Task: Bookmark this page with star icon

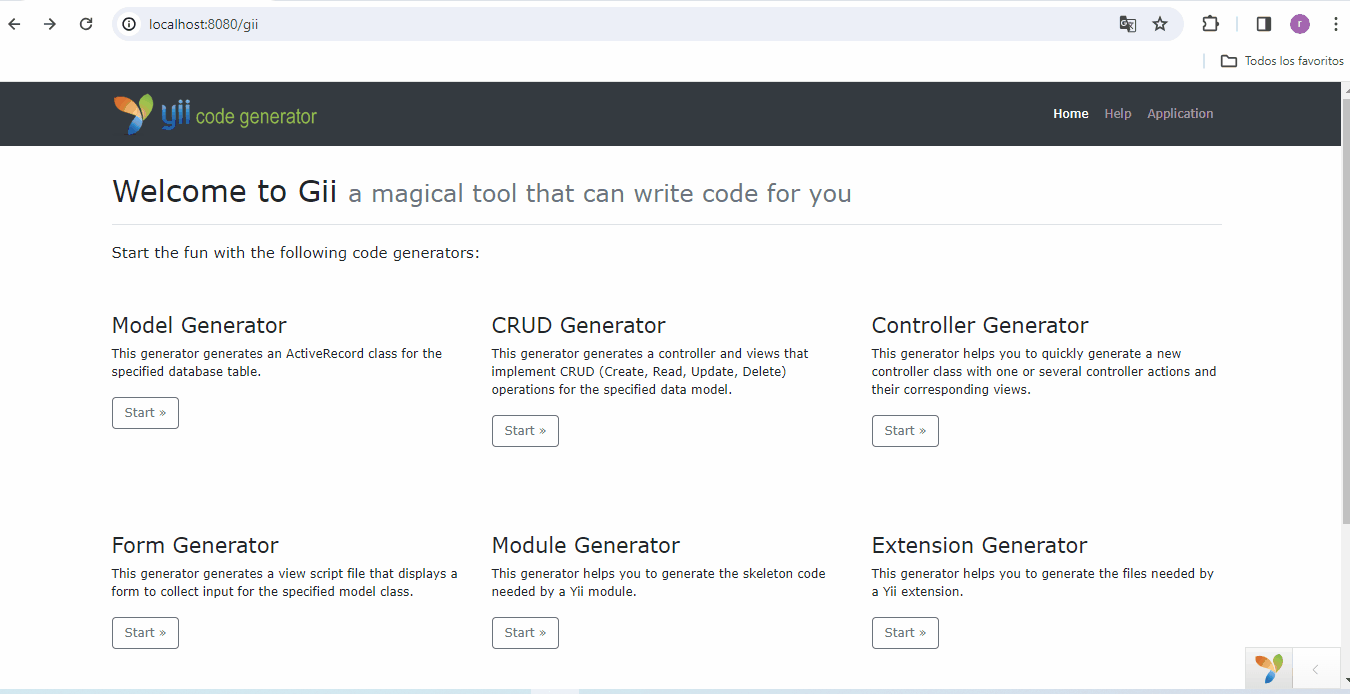Action: [1160, 24]
